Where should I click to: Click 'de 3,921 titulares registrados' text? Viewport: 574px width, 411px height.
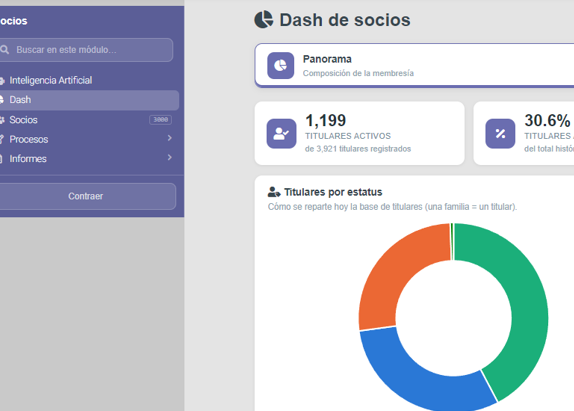358,149
